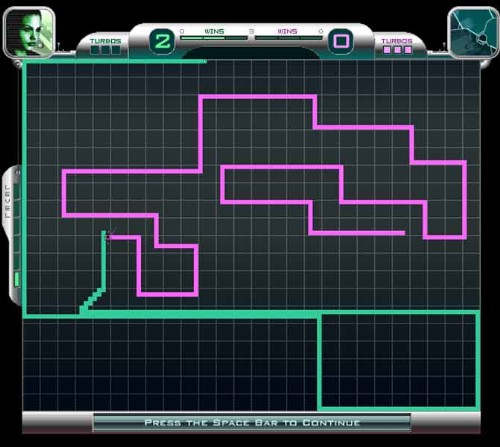Screen dimensions: 500x447
Task: Select the middle pink turbo square
Action: pos(397,50)
